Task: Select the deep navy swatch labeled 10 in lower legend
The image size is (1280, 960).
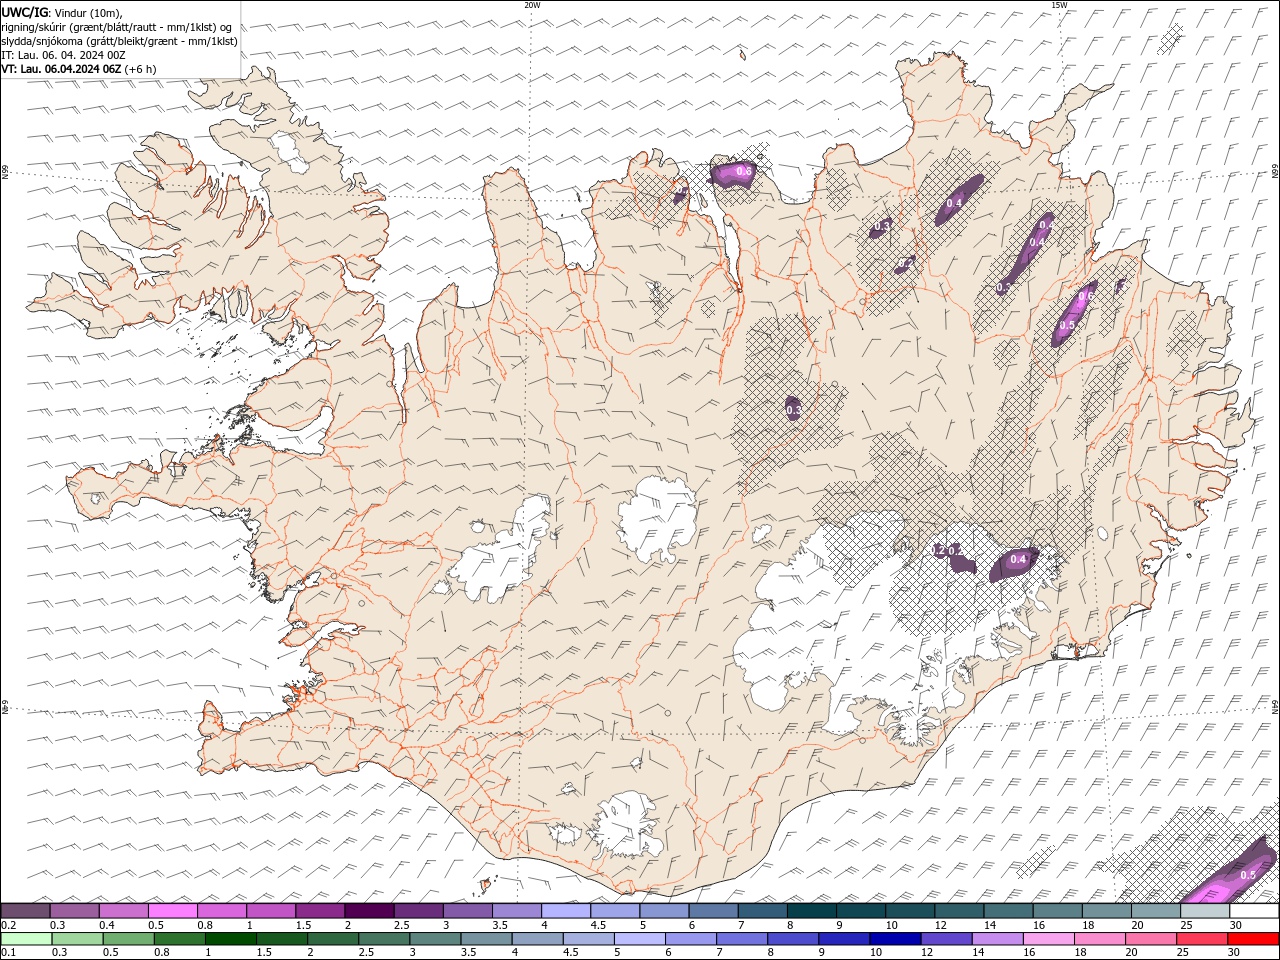Action: point(894,939)
